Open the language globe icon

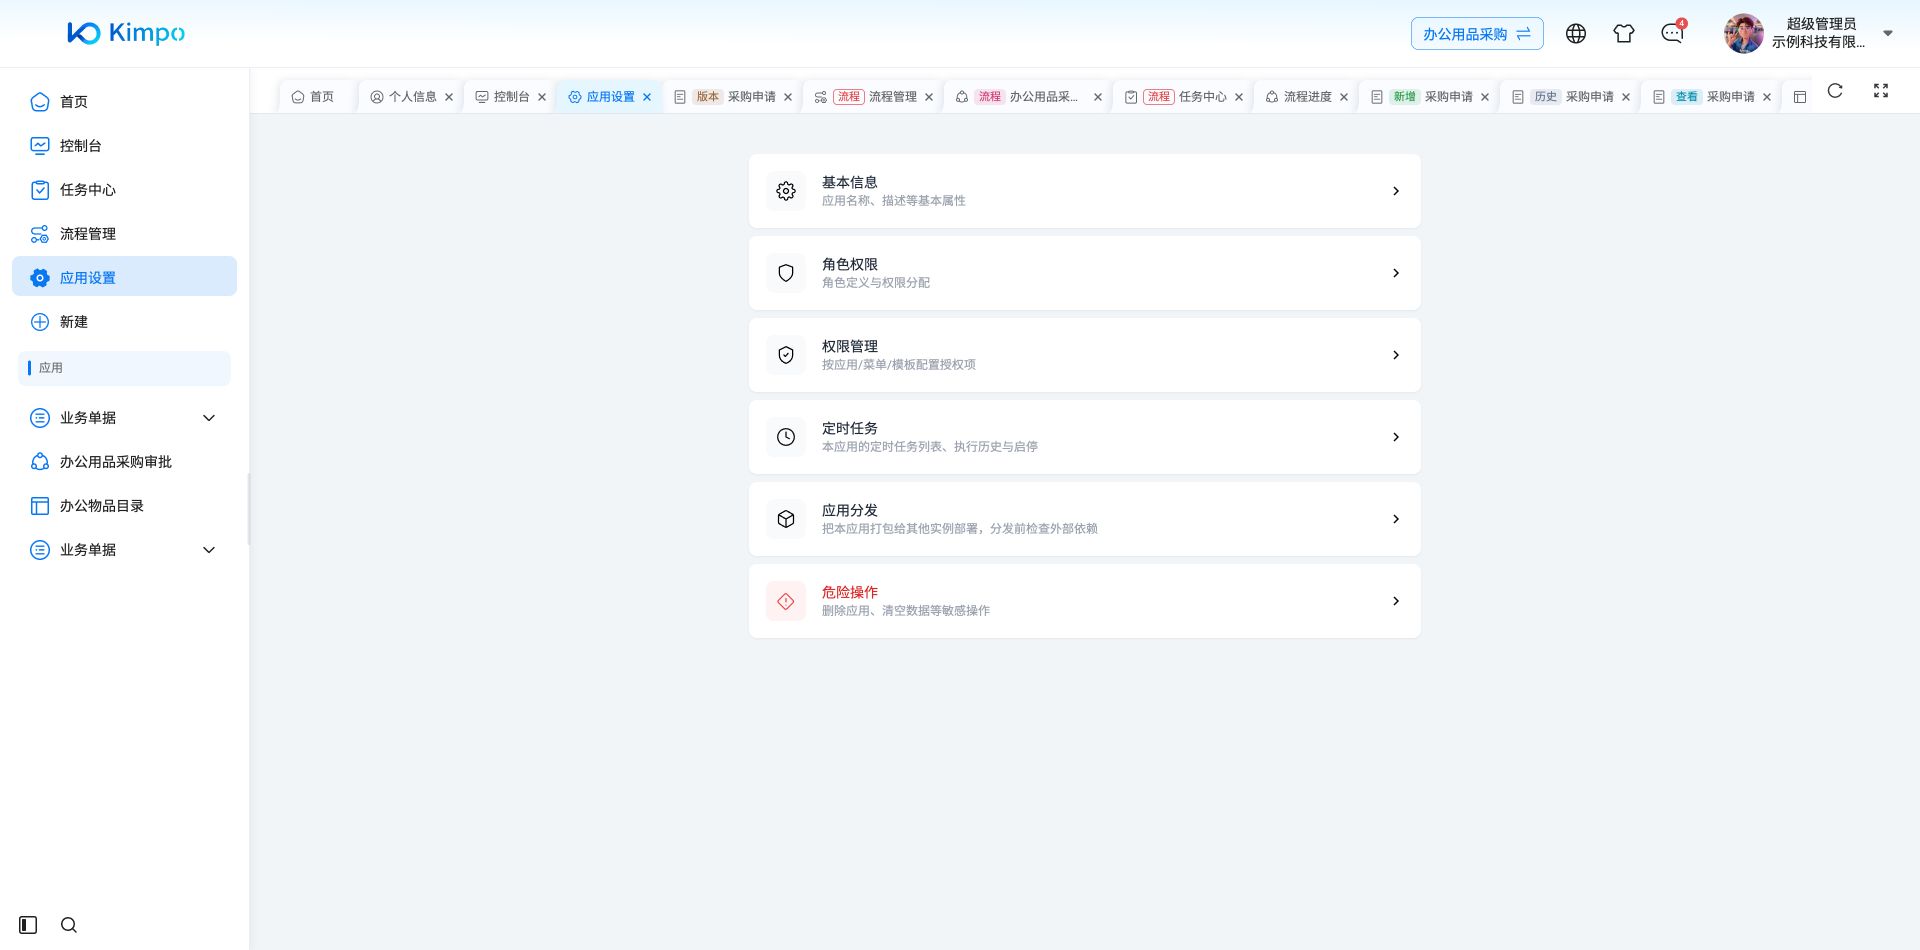[x=1576, y=34]
